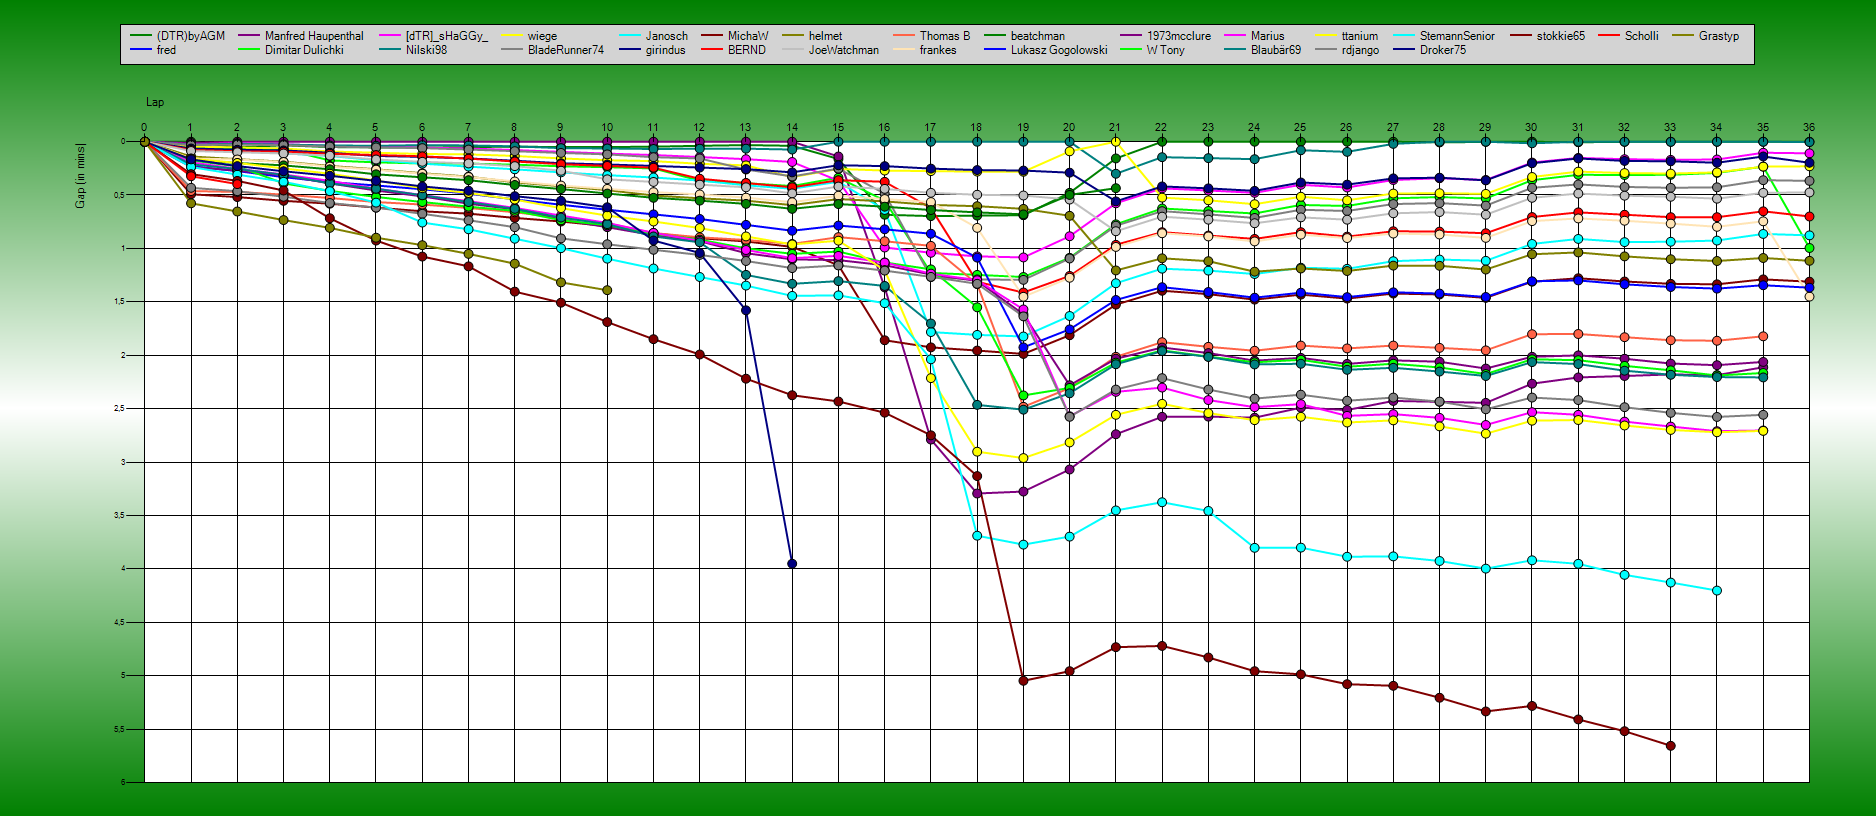Image resolution: width=1876 pixels, height=816 pixels.
Task: Click the purple marker at lap 18 near 3.3 mins
Action: (x=977, y=493)
